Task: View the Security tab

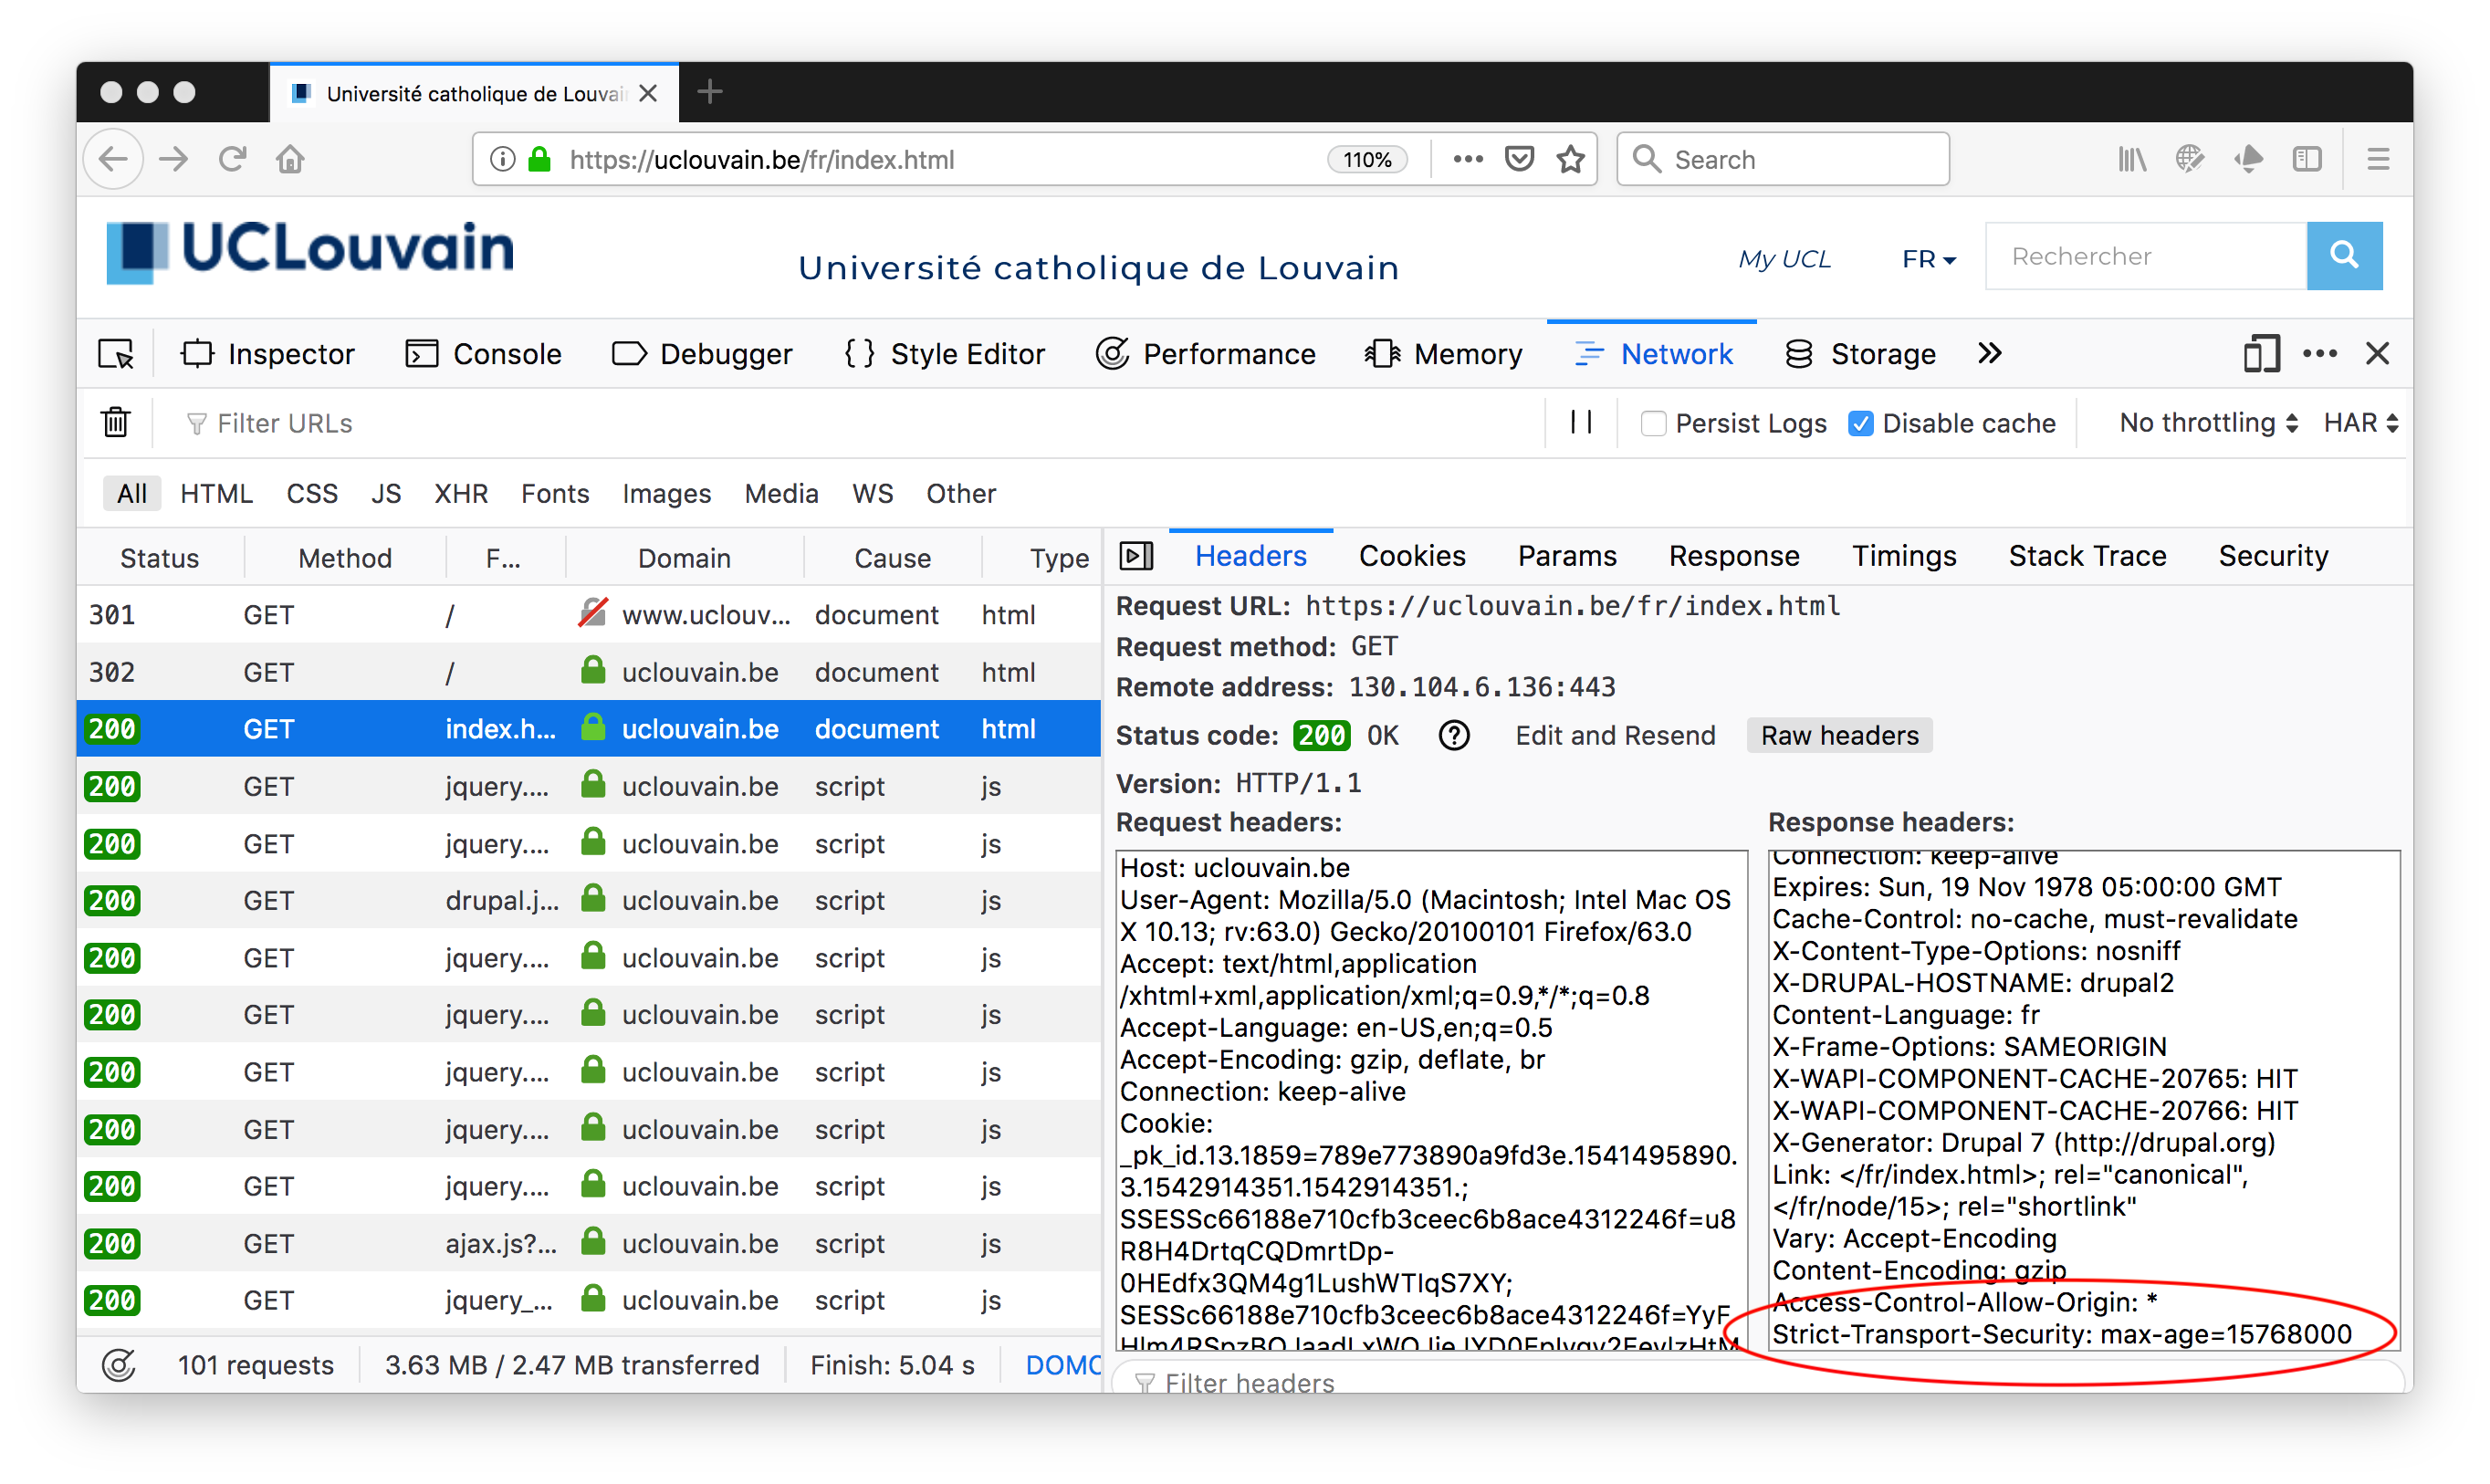Action: [2273, 556]
